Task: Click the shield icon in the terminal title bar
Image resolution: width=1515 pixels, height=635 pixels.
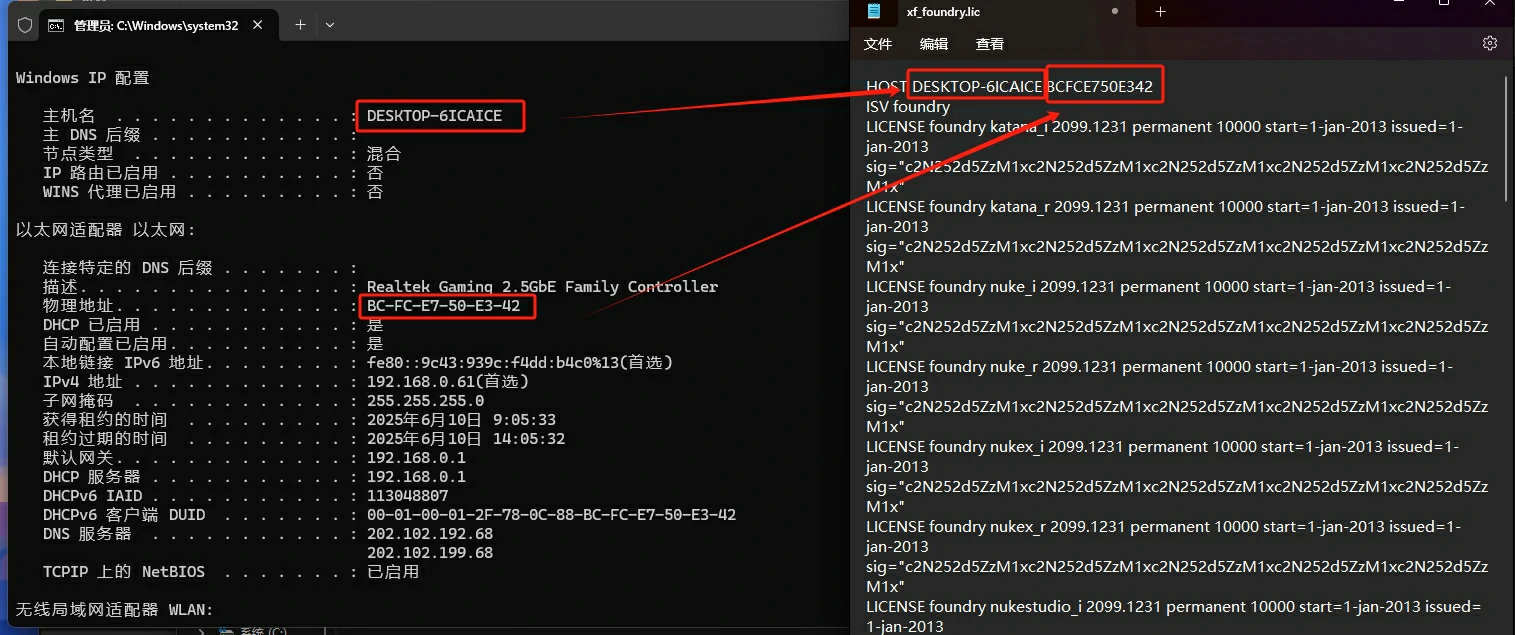Action: (x=25, y=25)
